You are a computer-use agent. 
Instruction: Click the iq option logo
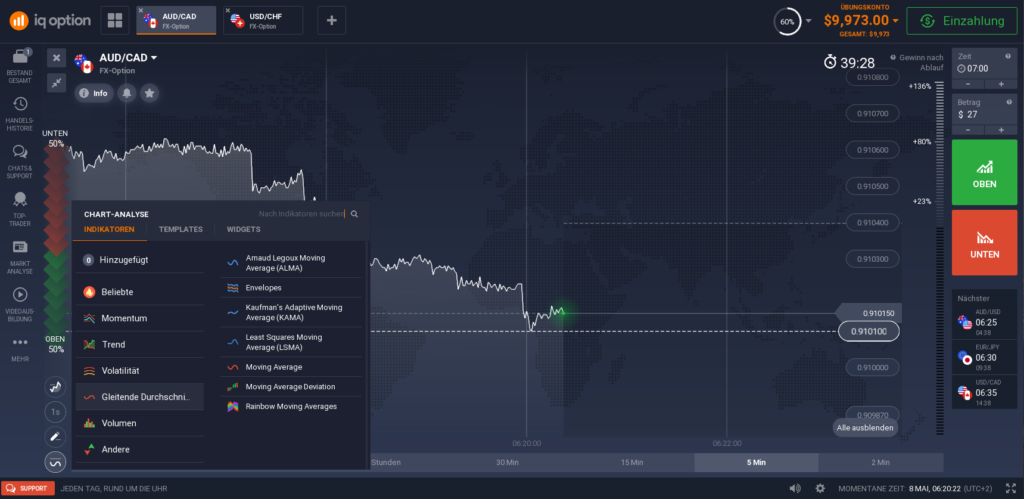point(50,20)
